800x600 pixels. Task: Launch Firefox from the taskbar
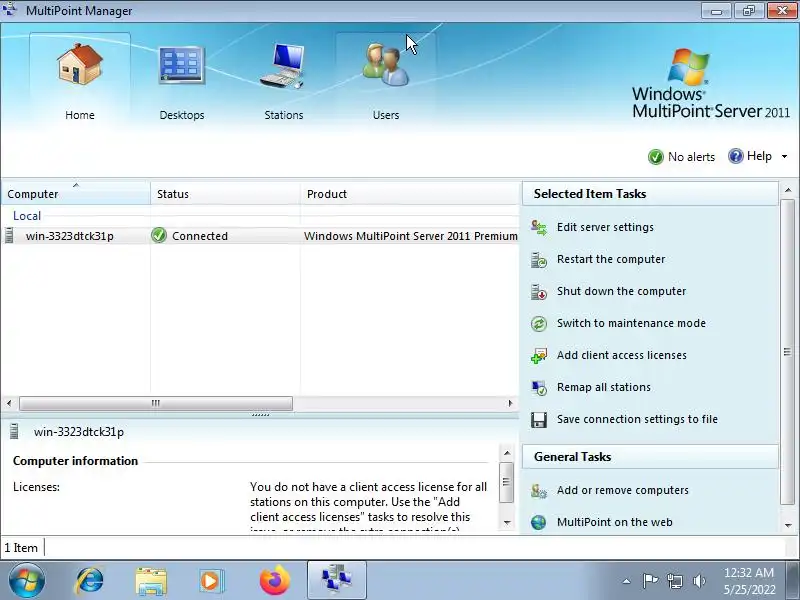click(275, 580)
